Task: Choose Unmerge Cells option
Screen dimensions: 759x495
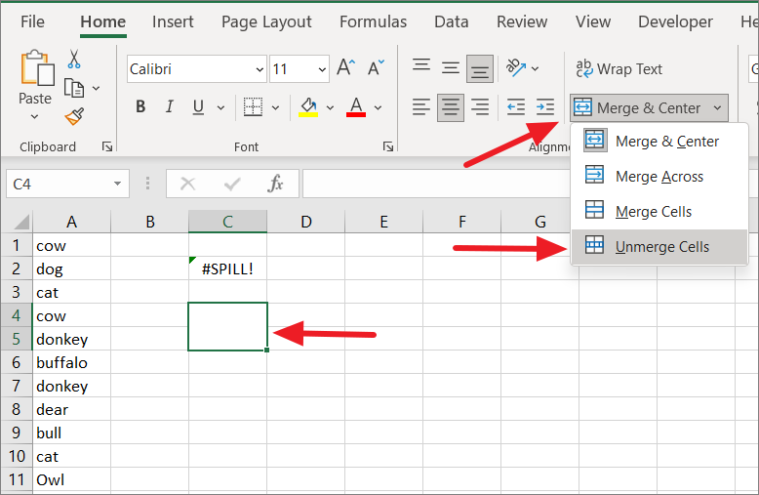Action: [659, 247]
